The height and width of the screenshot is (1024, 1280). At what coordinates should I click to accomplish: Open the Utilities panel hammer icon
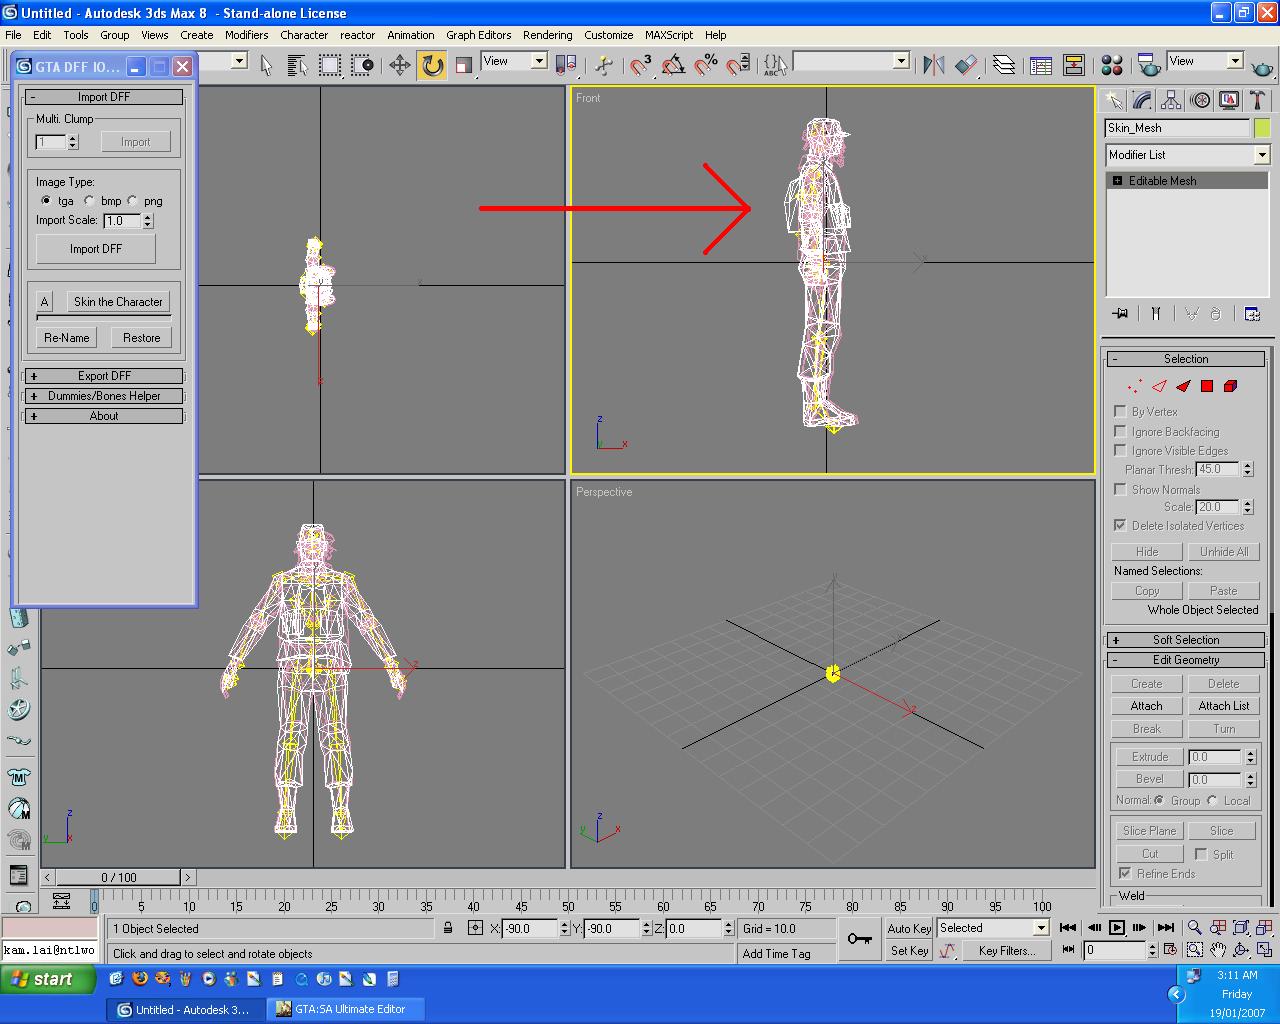1257,101
